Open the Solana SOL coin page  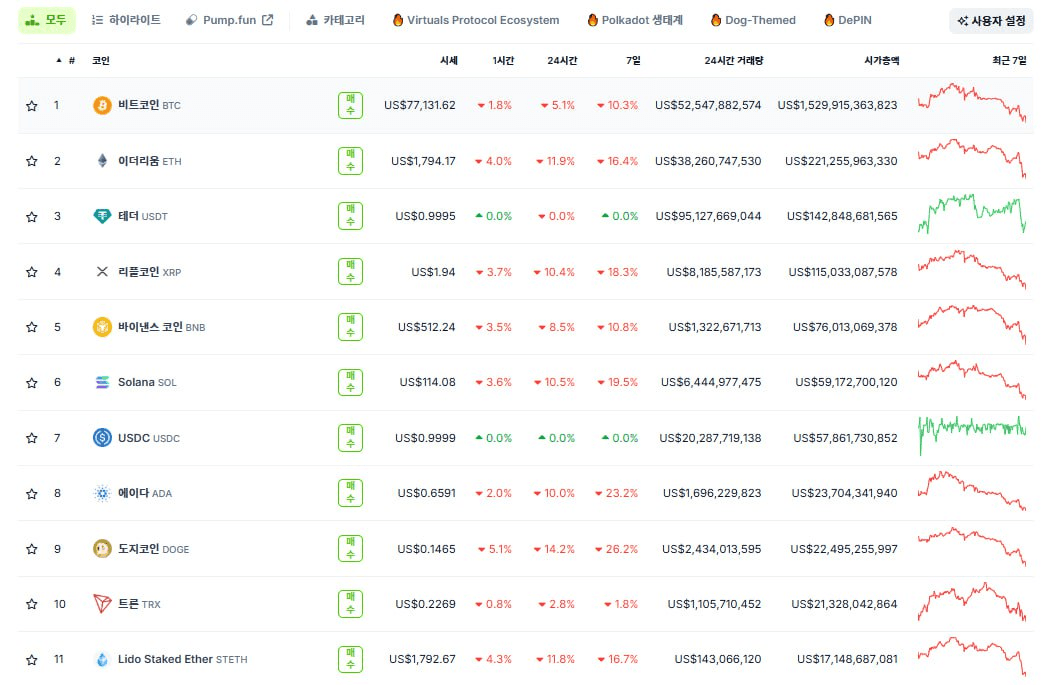[x=147, y=382]
